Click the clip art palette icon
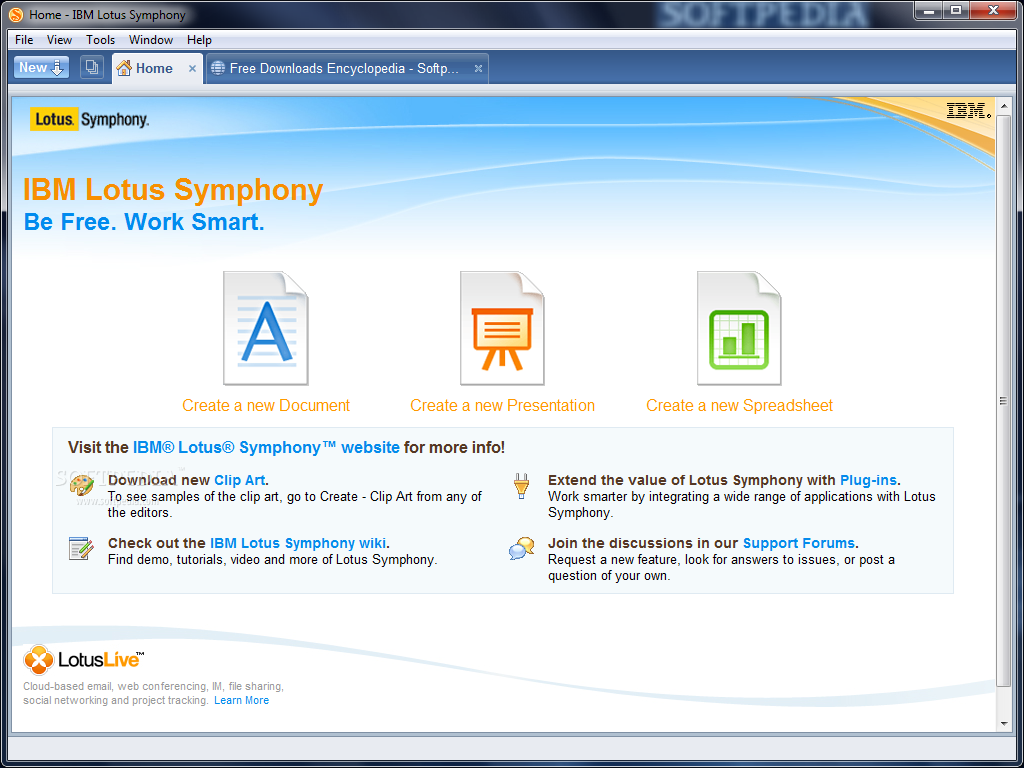The image size is (1024, 768). (82, 486)
